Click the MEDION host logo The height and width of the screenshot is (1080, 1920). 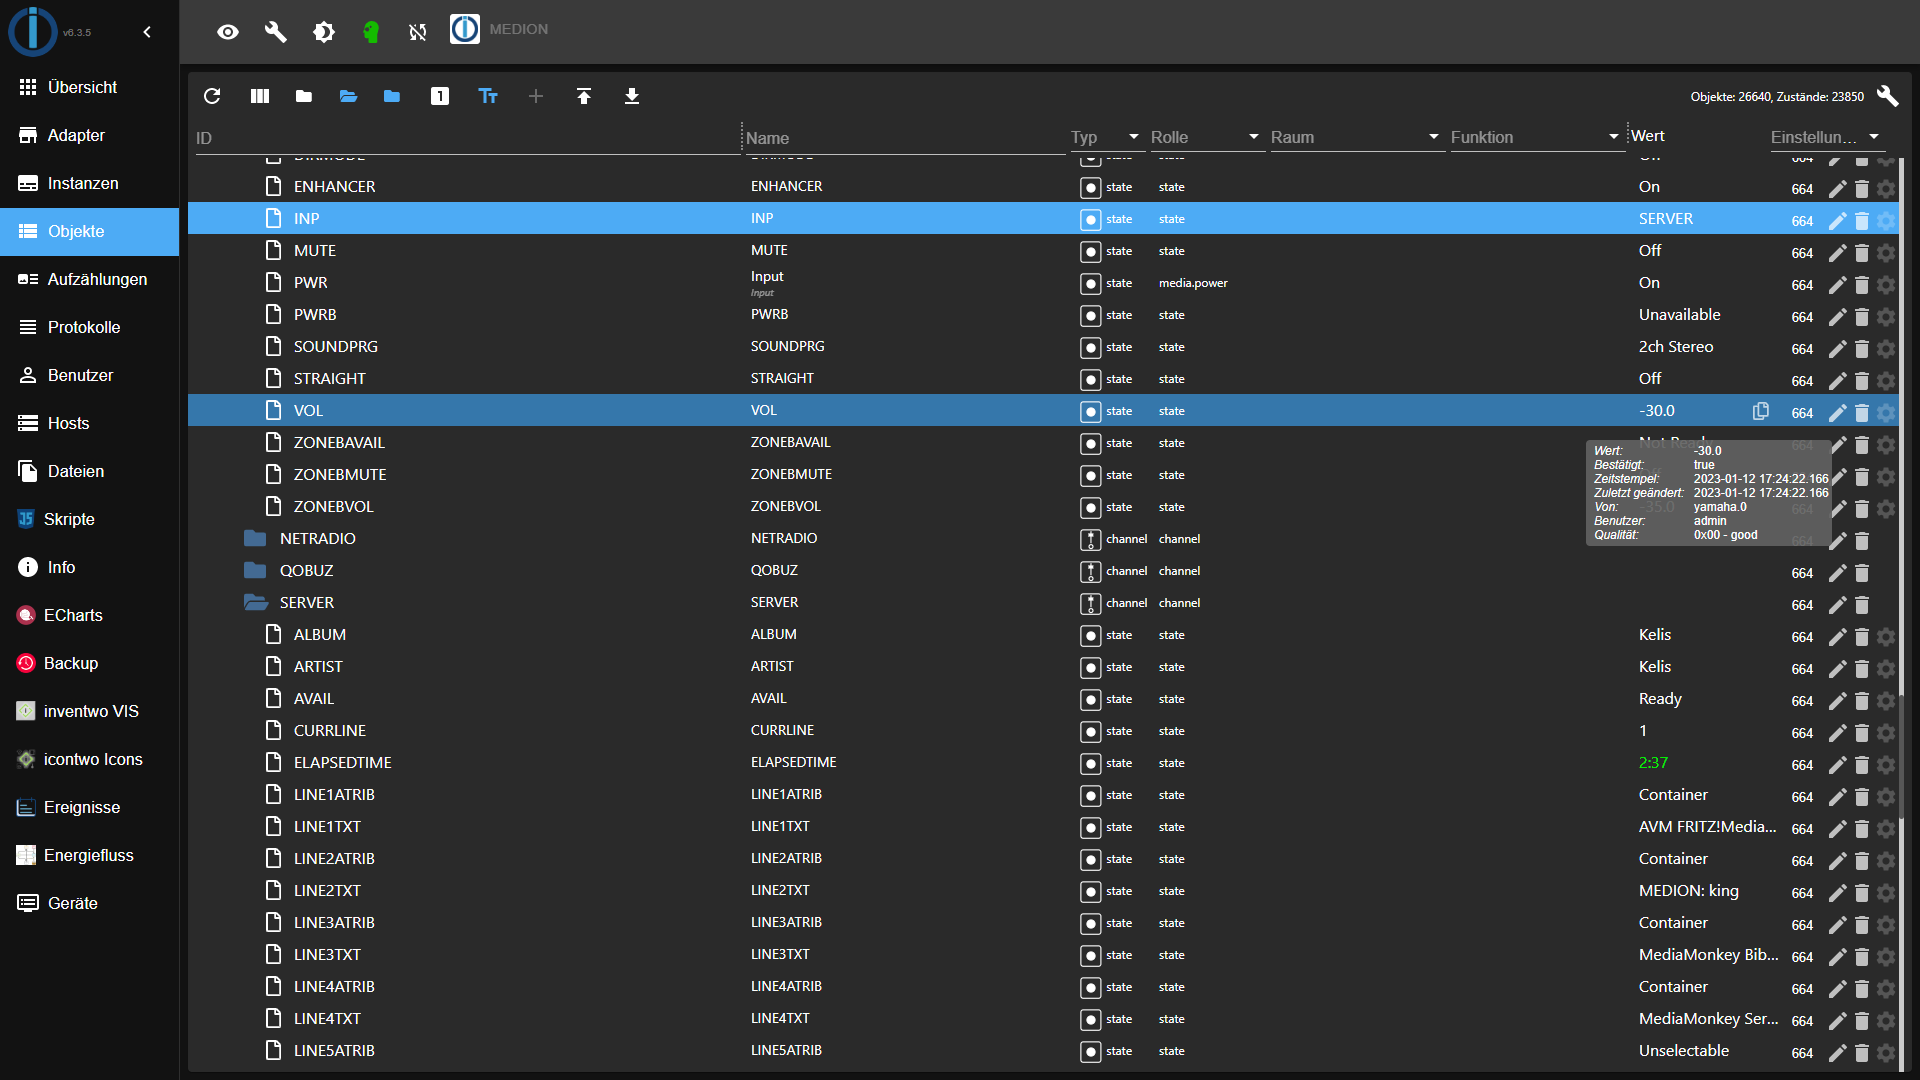point(465,29)
